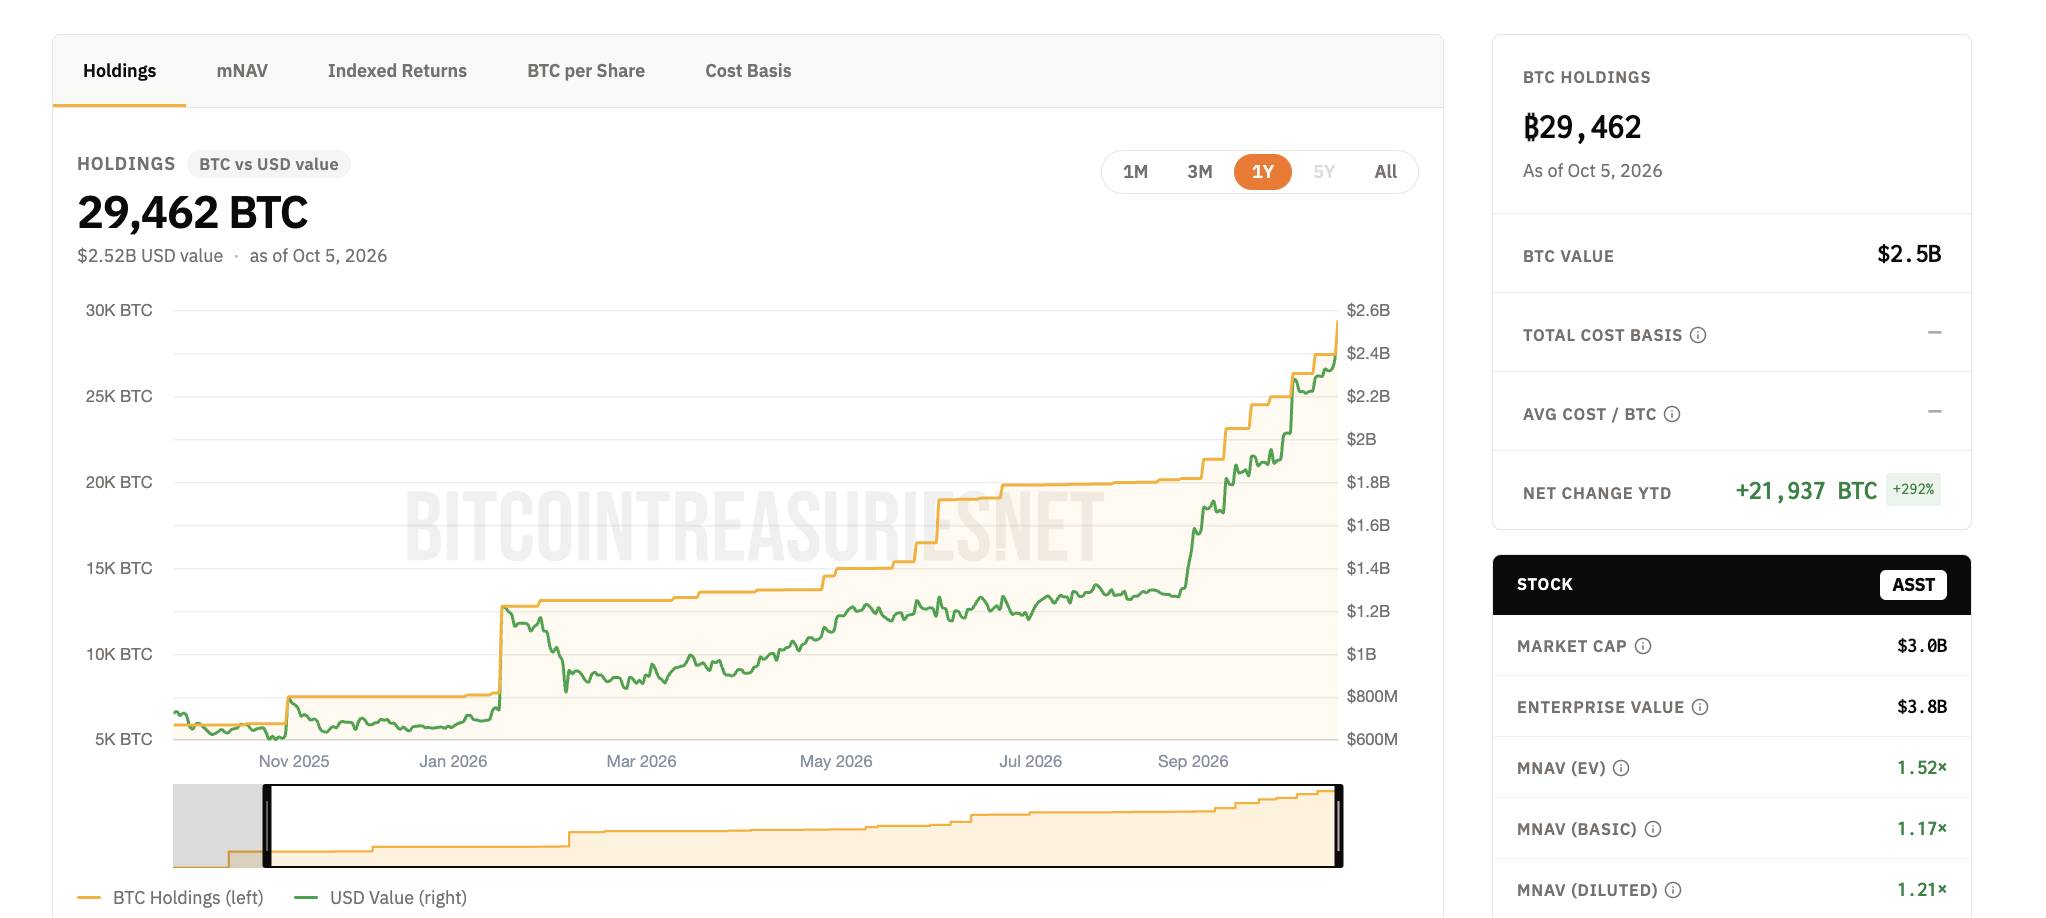Switch to the Holdings tab
2046x918 pixels.
120,71
